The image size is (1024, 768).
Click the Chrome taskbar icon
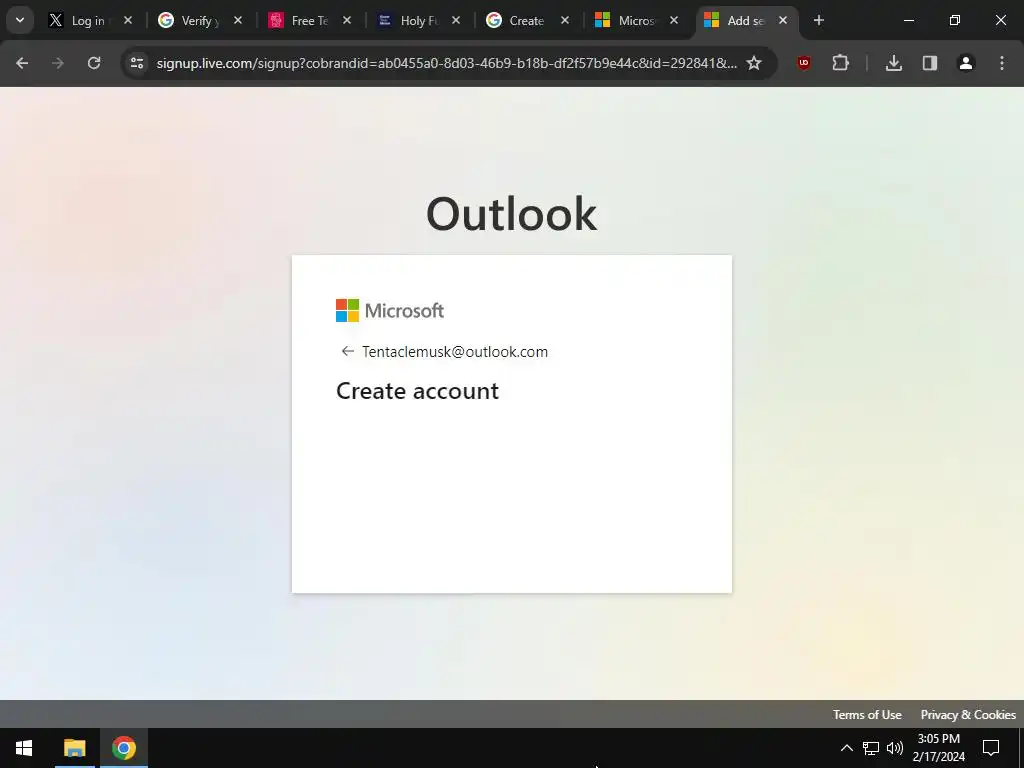point(123,748)
